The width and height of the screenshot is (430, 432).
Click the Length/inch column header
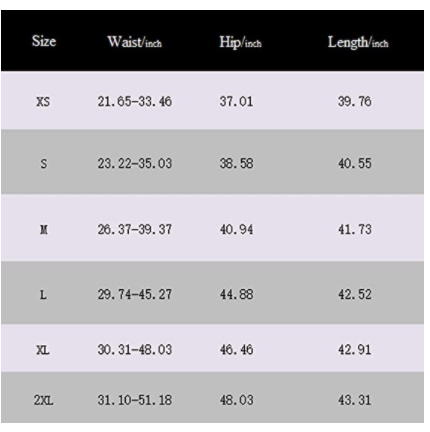(358, 43)
